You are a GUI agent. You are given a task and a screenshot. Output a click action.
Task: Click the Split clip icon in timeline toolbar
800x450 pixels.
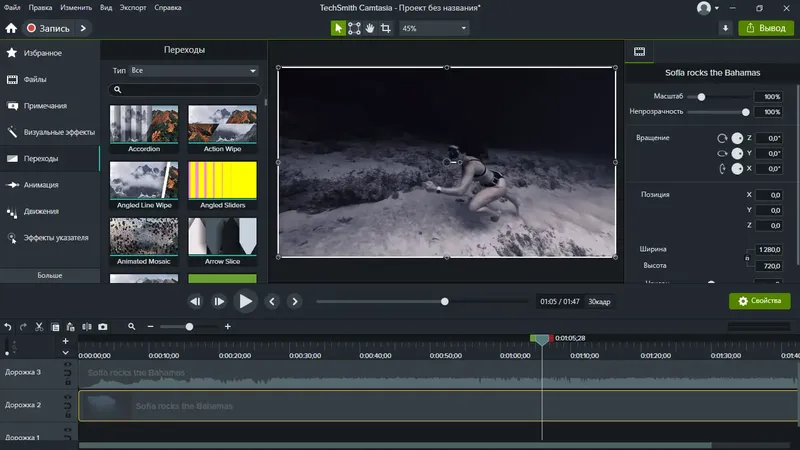point(87,326)
